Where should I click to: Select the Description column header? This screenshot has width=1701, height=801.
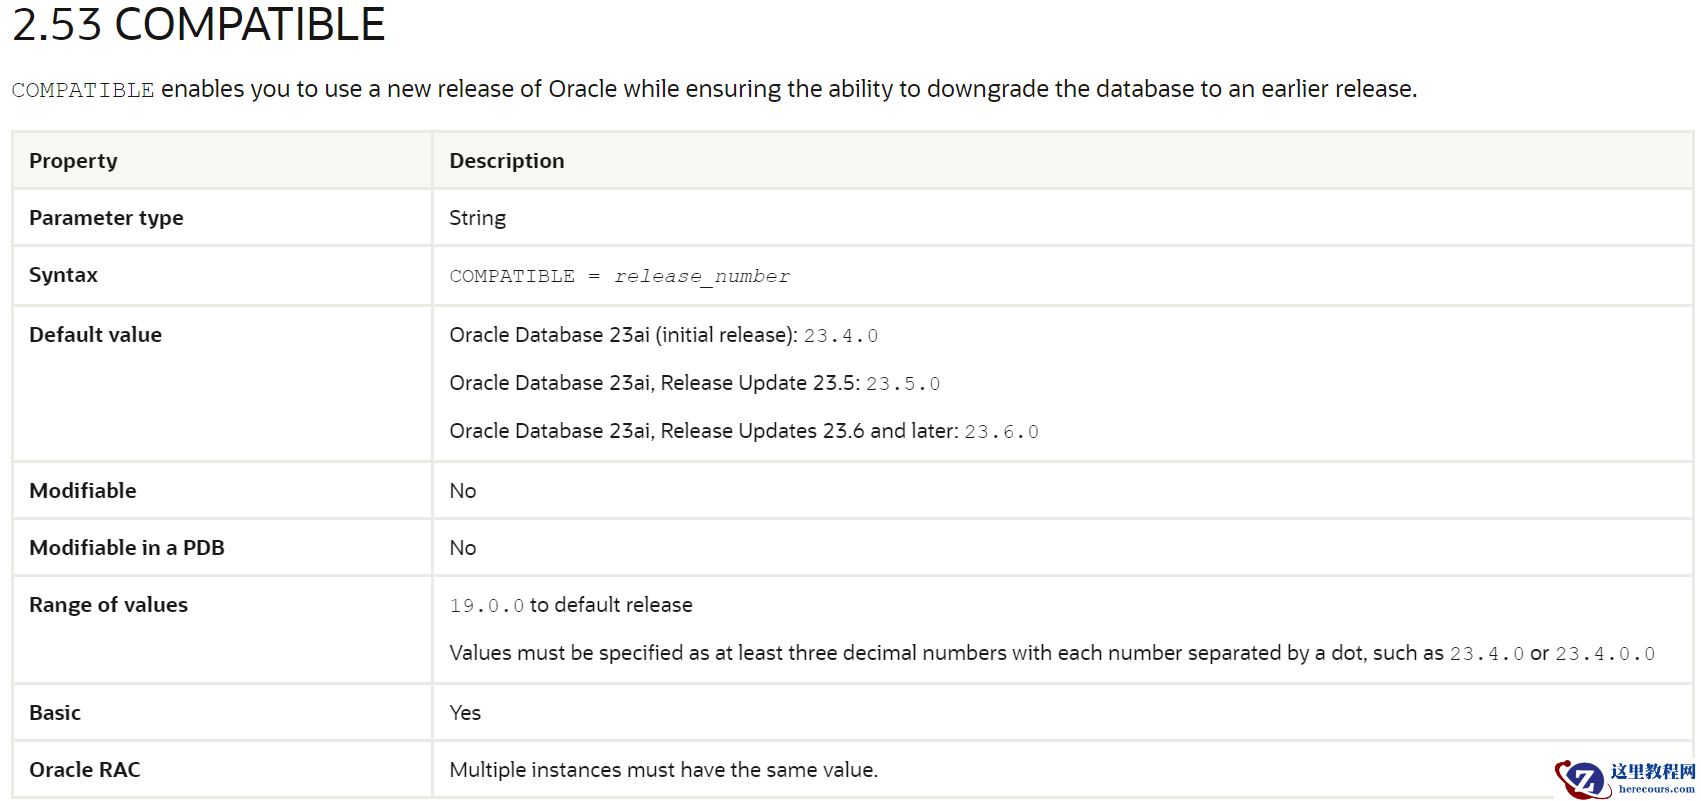click(506, 161)
